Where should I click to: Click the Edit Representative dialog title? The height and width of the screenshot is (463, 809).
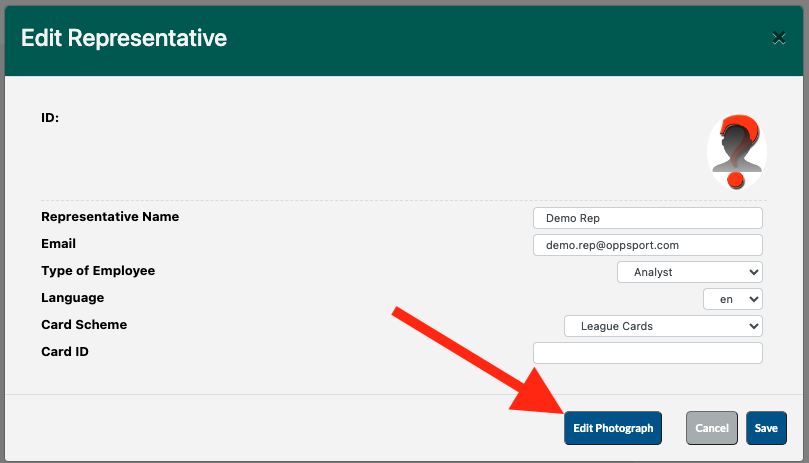124,38
